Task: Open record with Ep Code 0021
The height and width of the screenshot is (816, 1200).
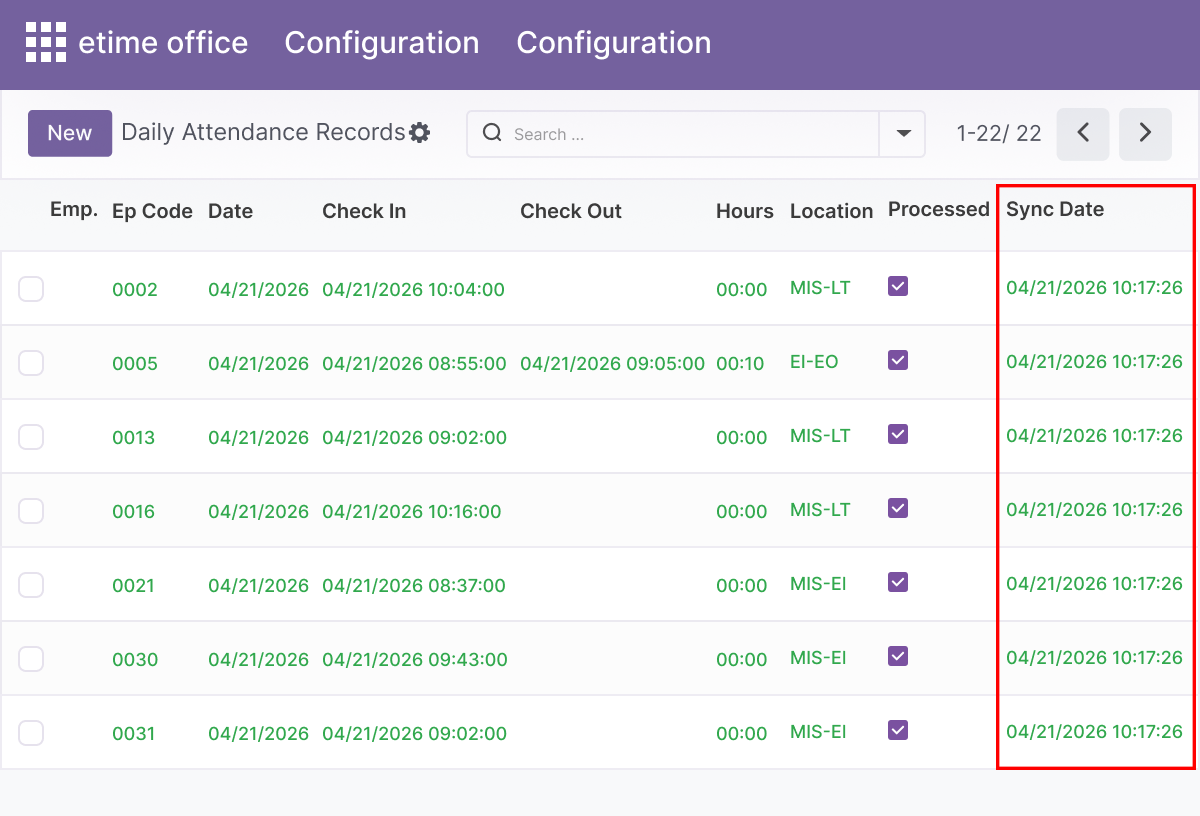Action: click(133, 586)
